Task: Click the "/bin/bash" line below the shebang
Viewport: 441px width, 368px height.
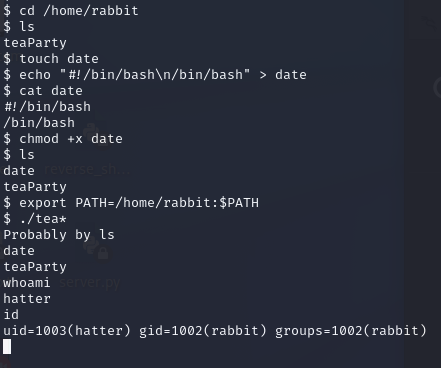Action: pyautogui.click(x=39, y=123)
